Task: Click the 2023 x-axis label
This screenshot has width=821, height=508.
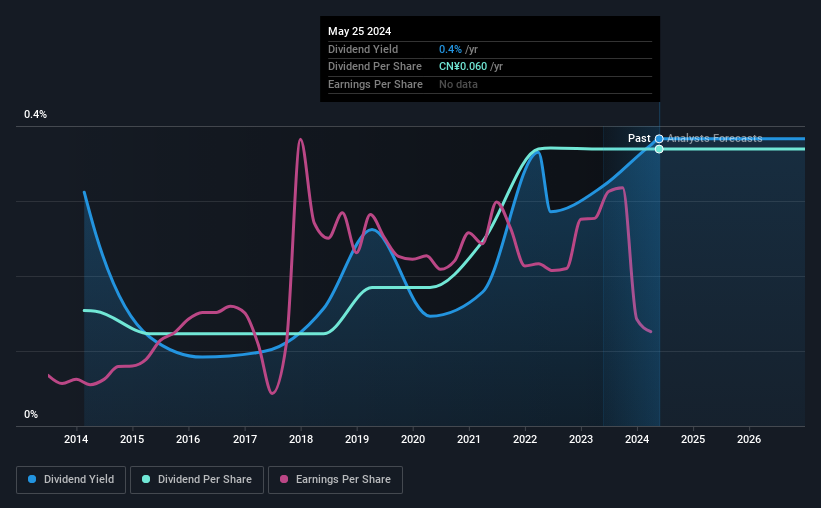Action: click(x=581, y=439)
